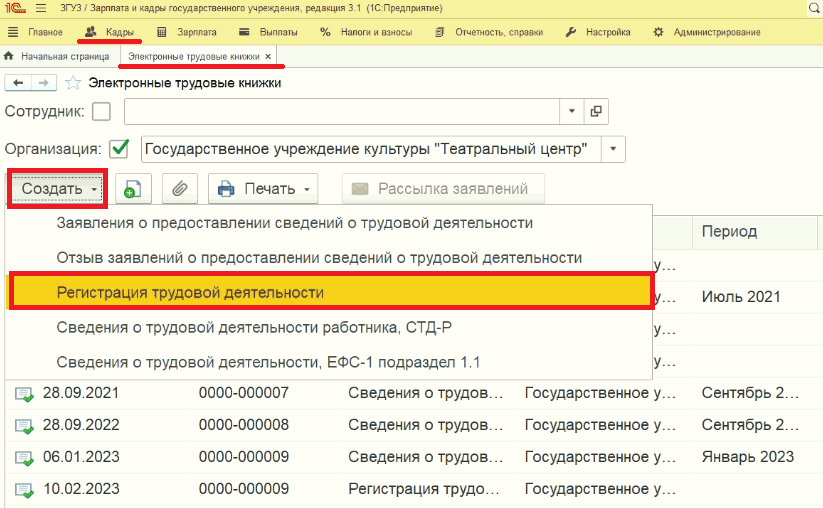Image resolution: width=823 pixels, height=508 pixels.
Task: Go back with the left arrow button
Action: click(18, 82)
